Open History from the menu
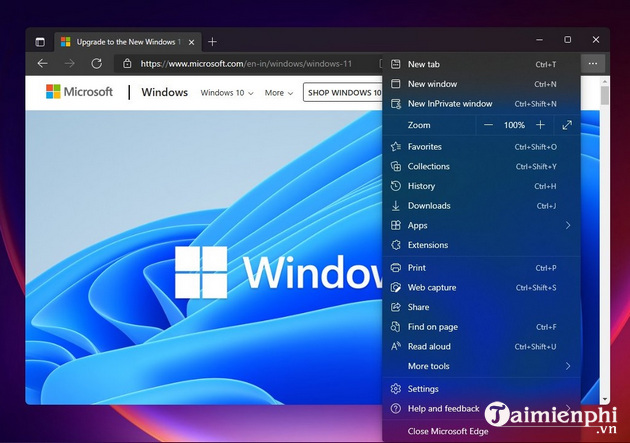Viewport: 630px width, 443px height. click(x=481, y=186)
